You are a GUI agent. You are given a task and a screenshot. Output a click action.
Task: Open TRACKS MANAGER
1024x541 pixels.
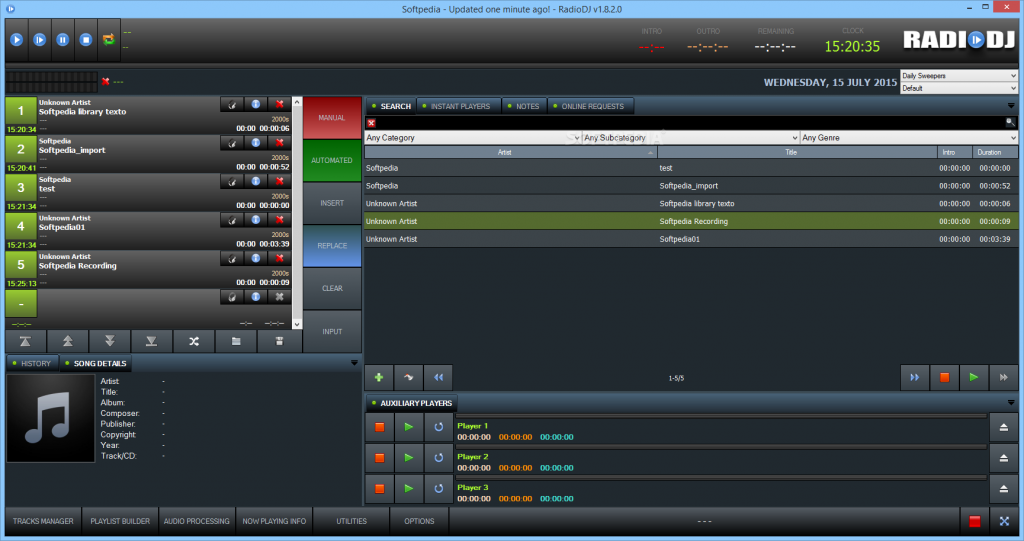tap(43, 521)
